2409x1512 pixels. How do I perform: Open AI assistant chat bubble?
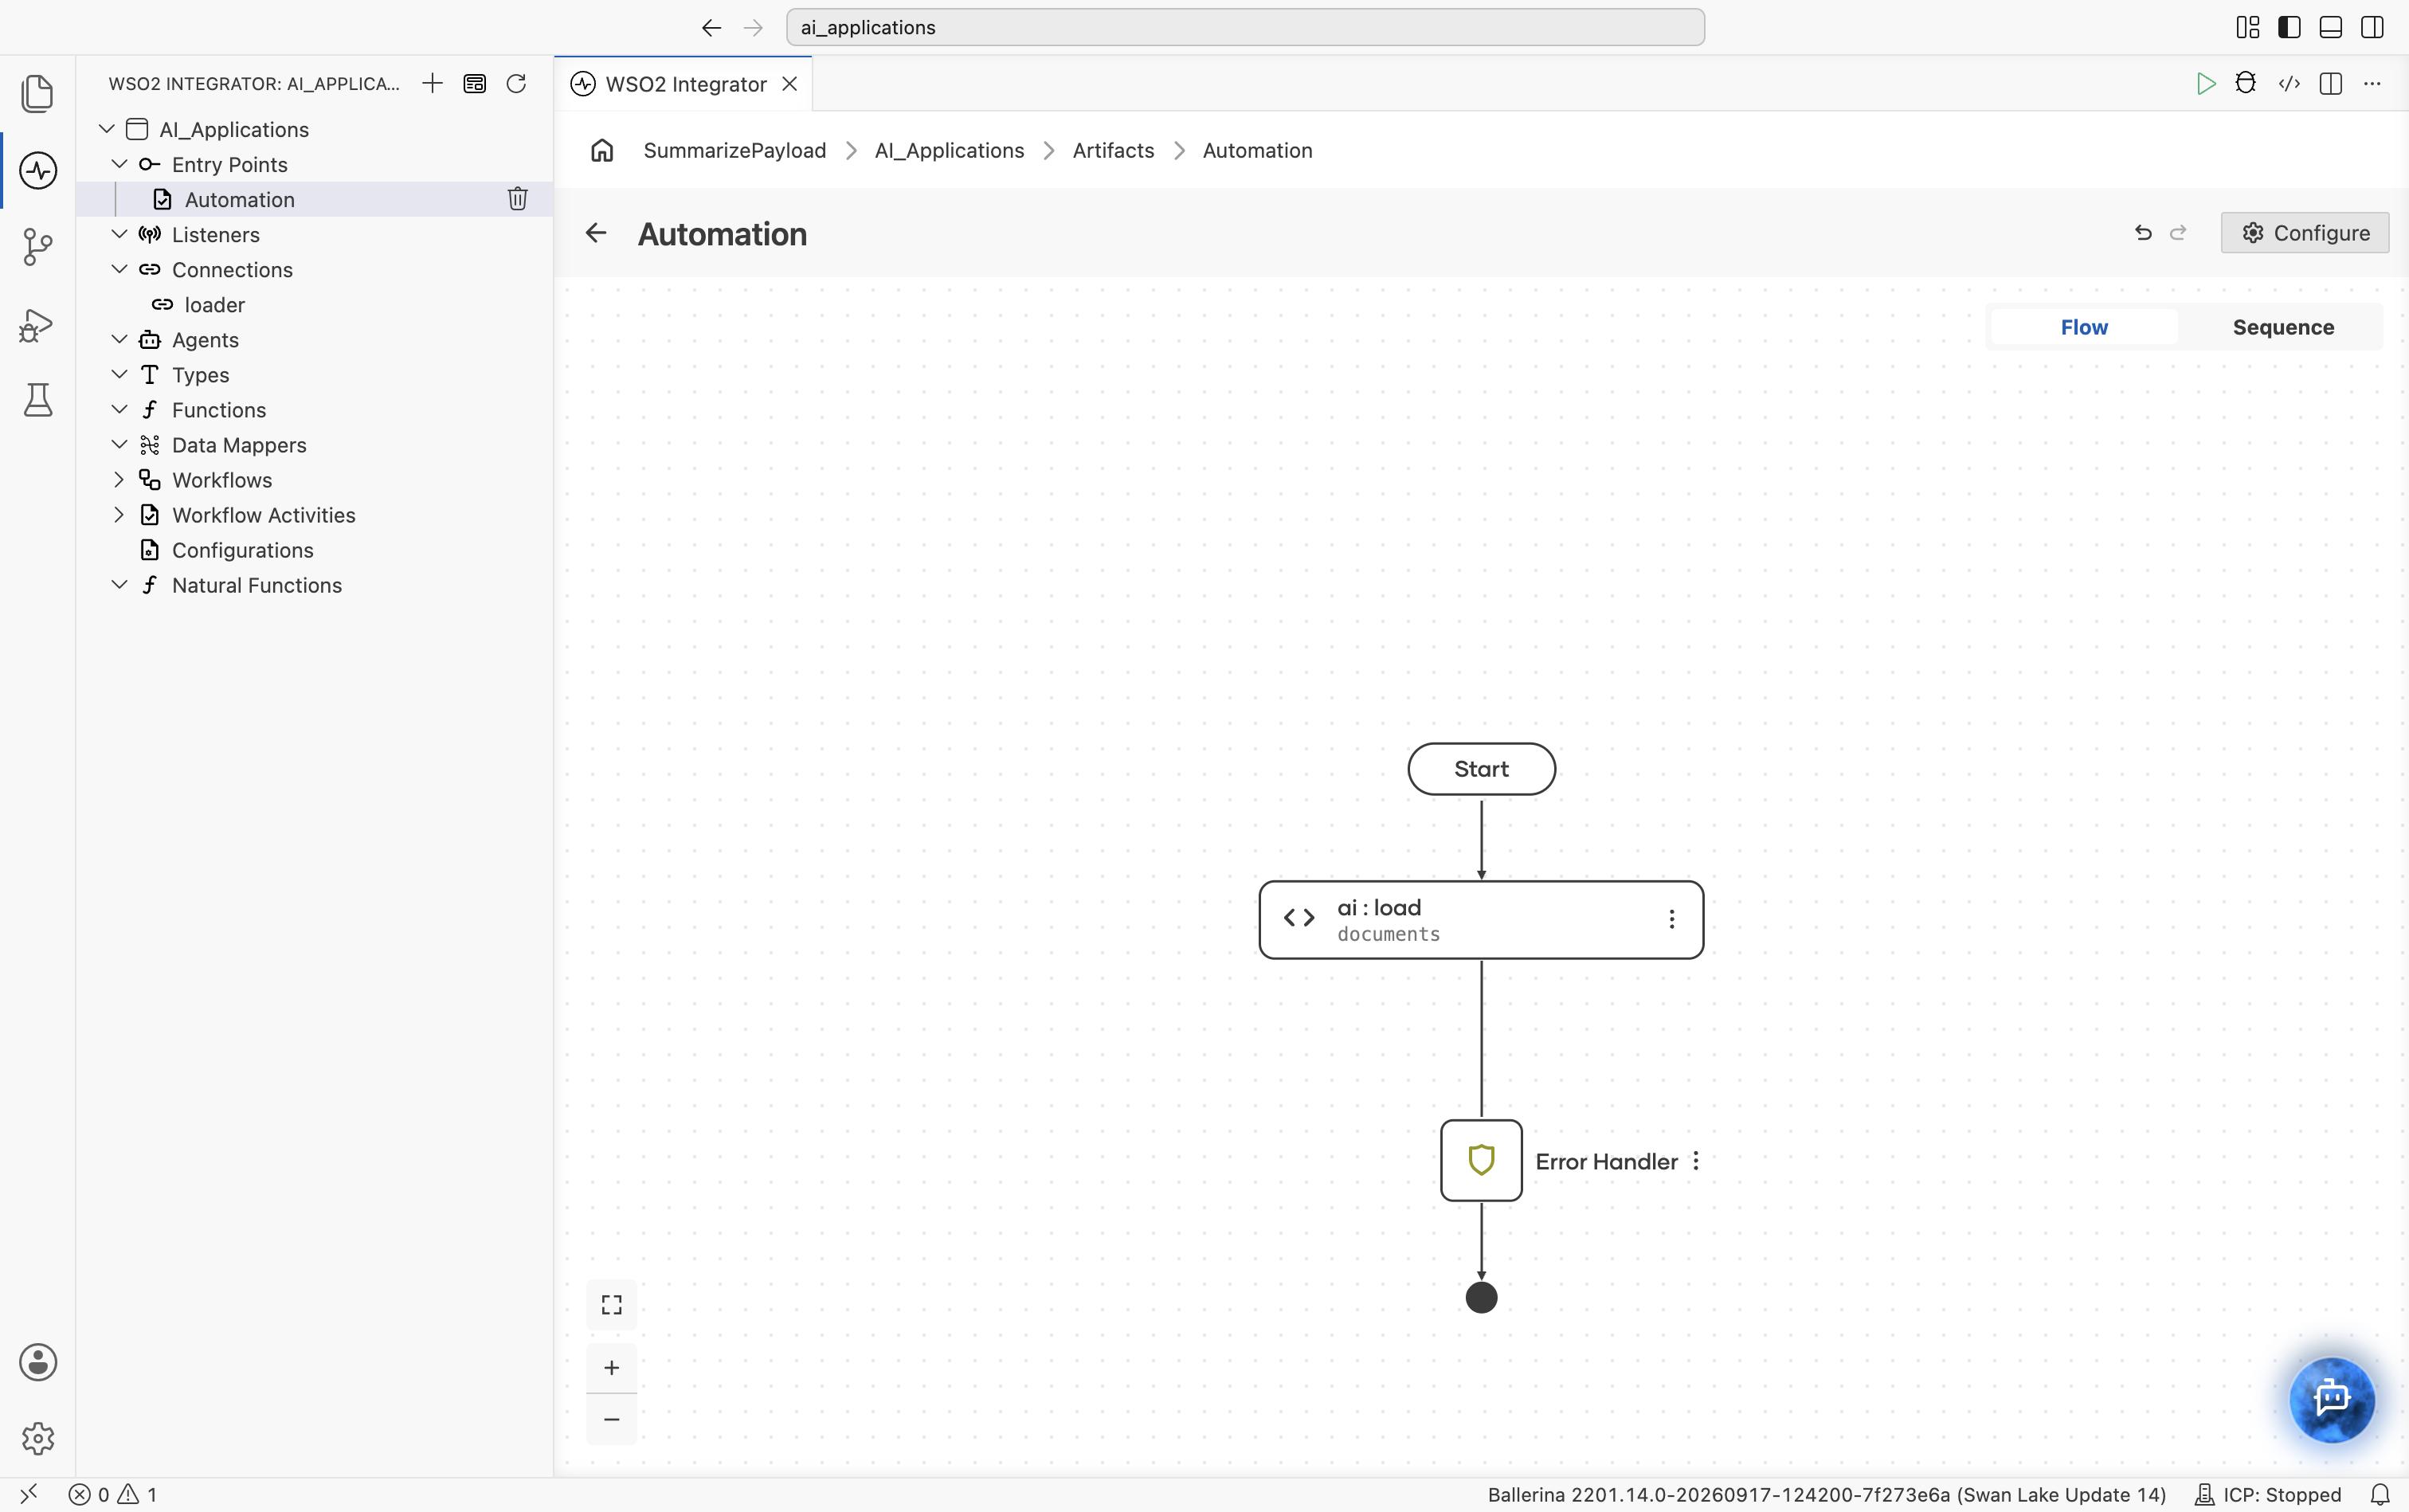coord(2332,1398)
